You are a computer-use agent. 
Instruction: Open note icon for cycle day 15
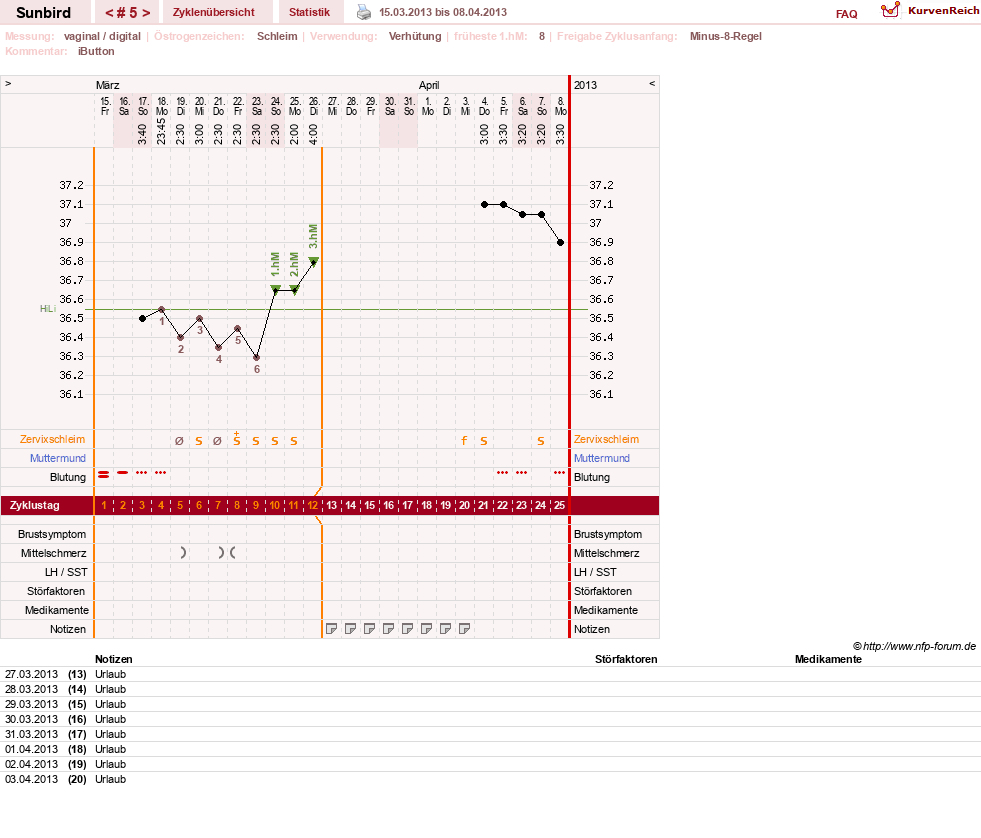point(369,629)
